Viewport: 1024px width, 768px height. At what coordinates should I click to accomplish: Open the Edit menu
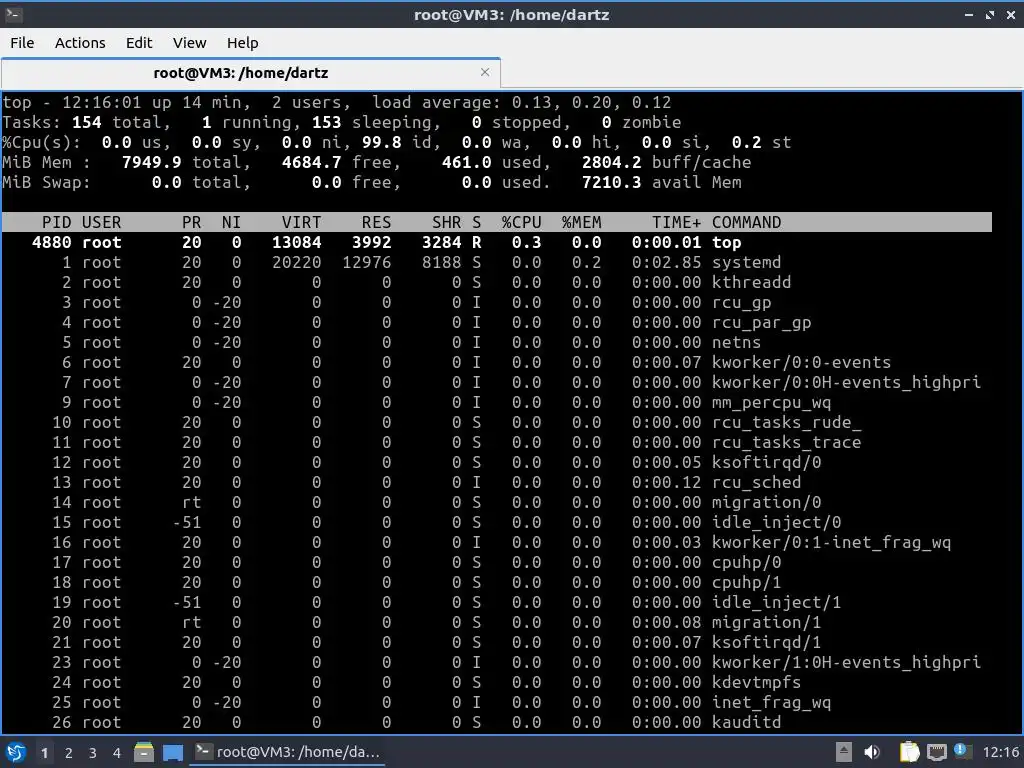138,42
